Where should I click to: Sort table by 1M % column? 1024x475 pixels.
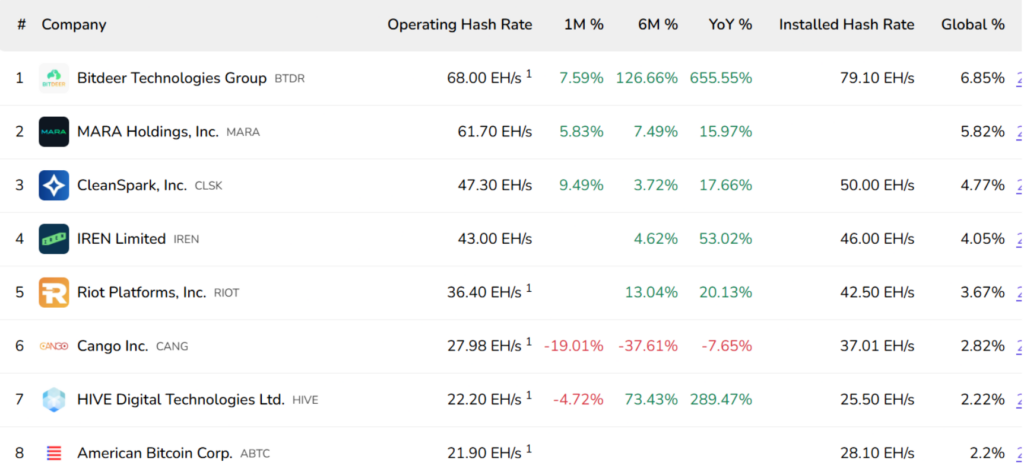coord(583,24)
